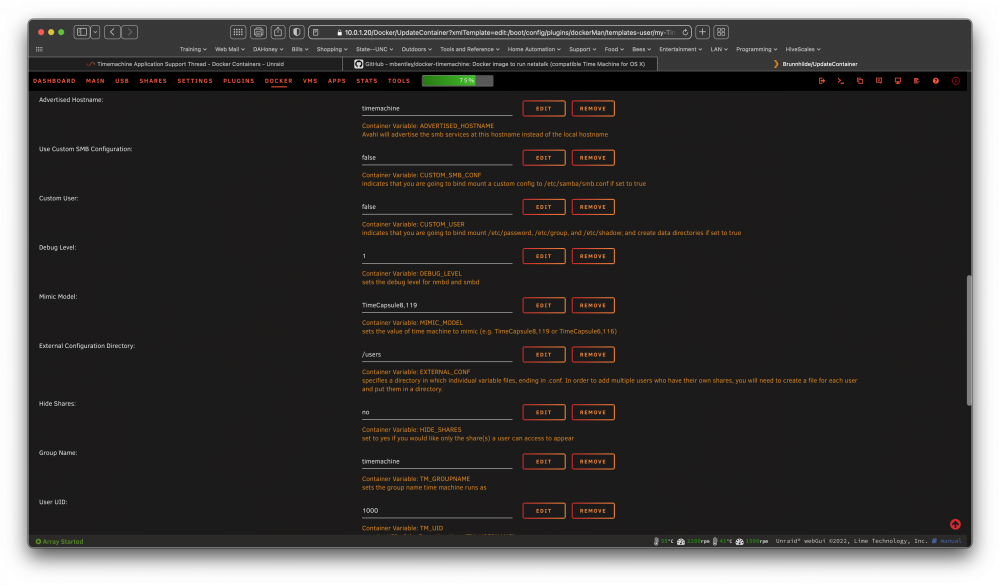Click the start page grid icon in Safari toolbar
The width and height of the screenshot is (1000, 585).
(238, 32)
